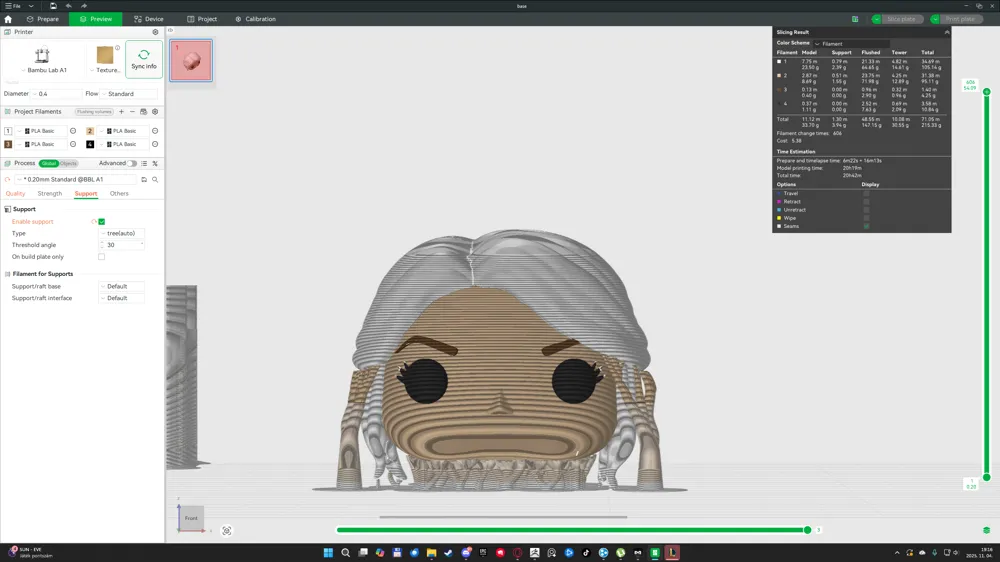Toggle the Advanced switch

tap(132, 163)
